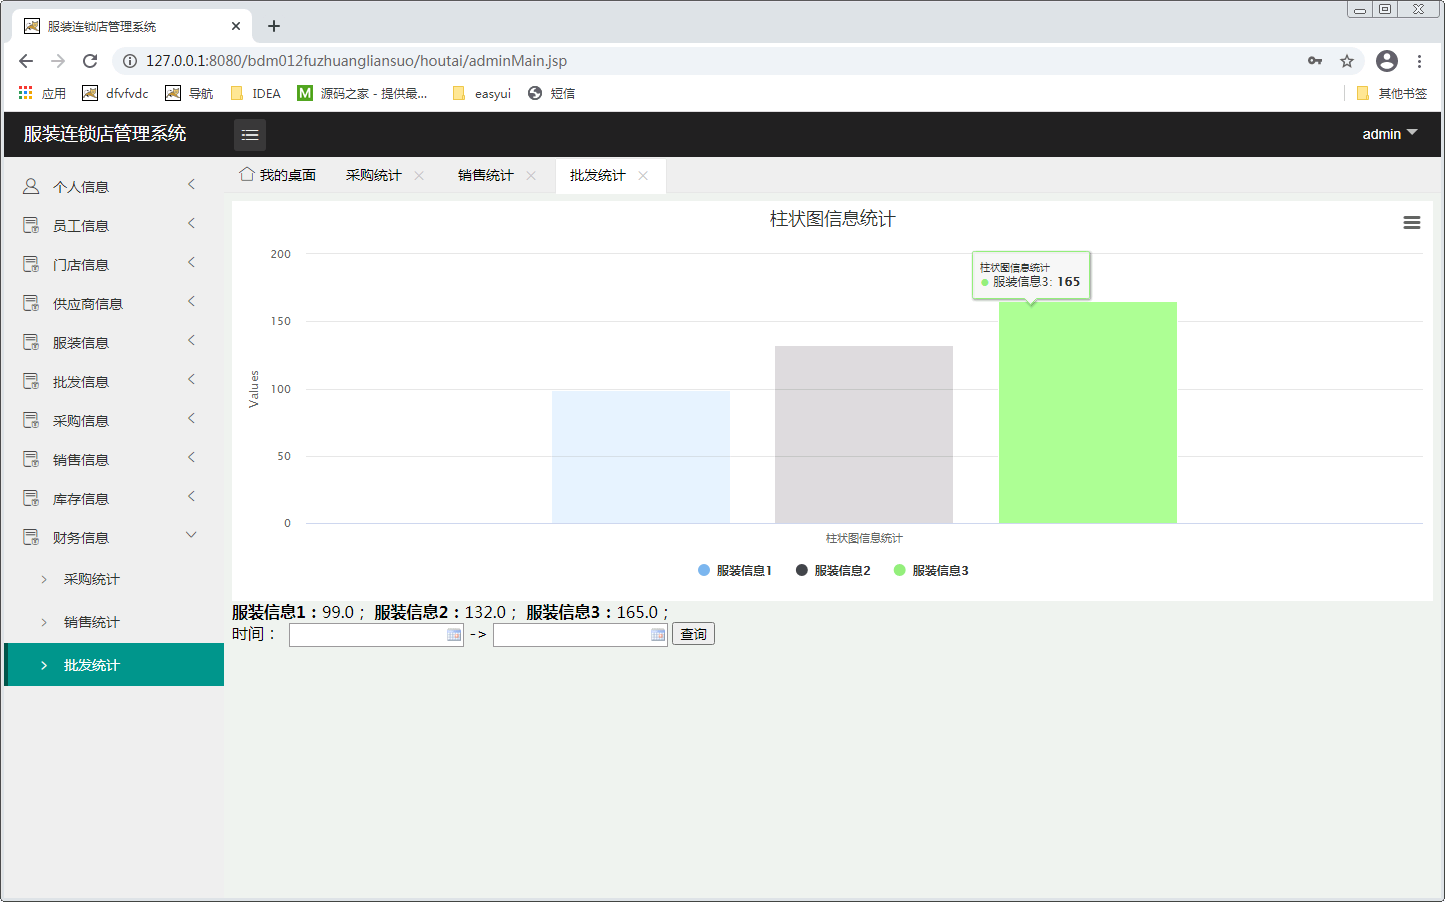Bookmark this page with the star icon

tap(1347, 61)
